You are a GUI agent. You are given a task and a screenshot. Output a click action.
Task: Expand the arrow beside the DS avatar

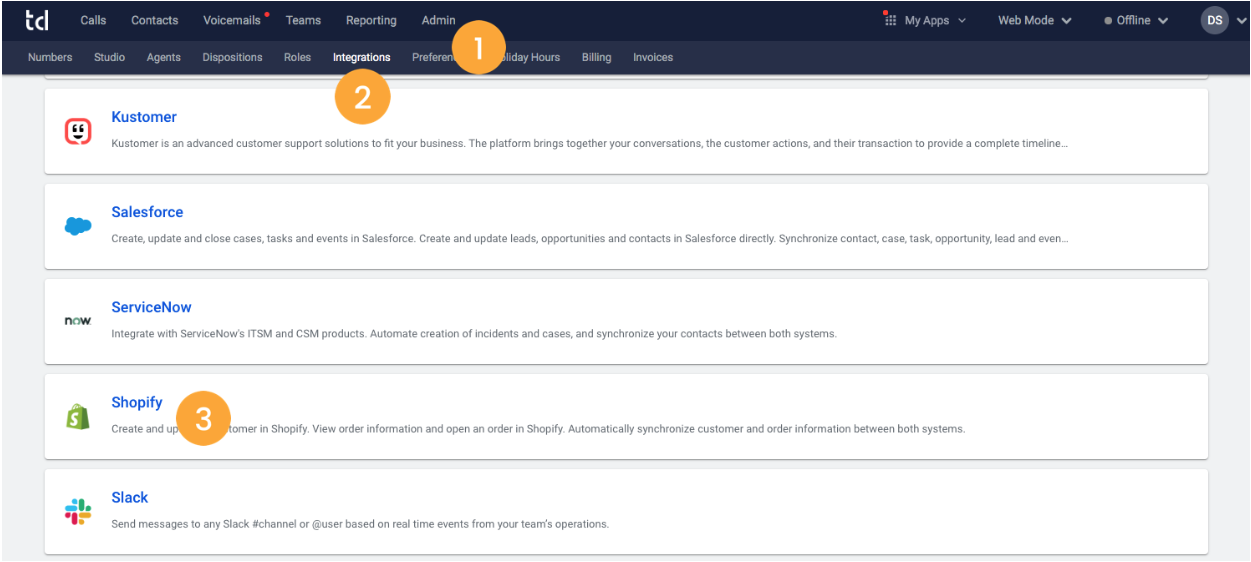pyautogui.click(x=1241, y=21)
